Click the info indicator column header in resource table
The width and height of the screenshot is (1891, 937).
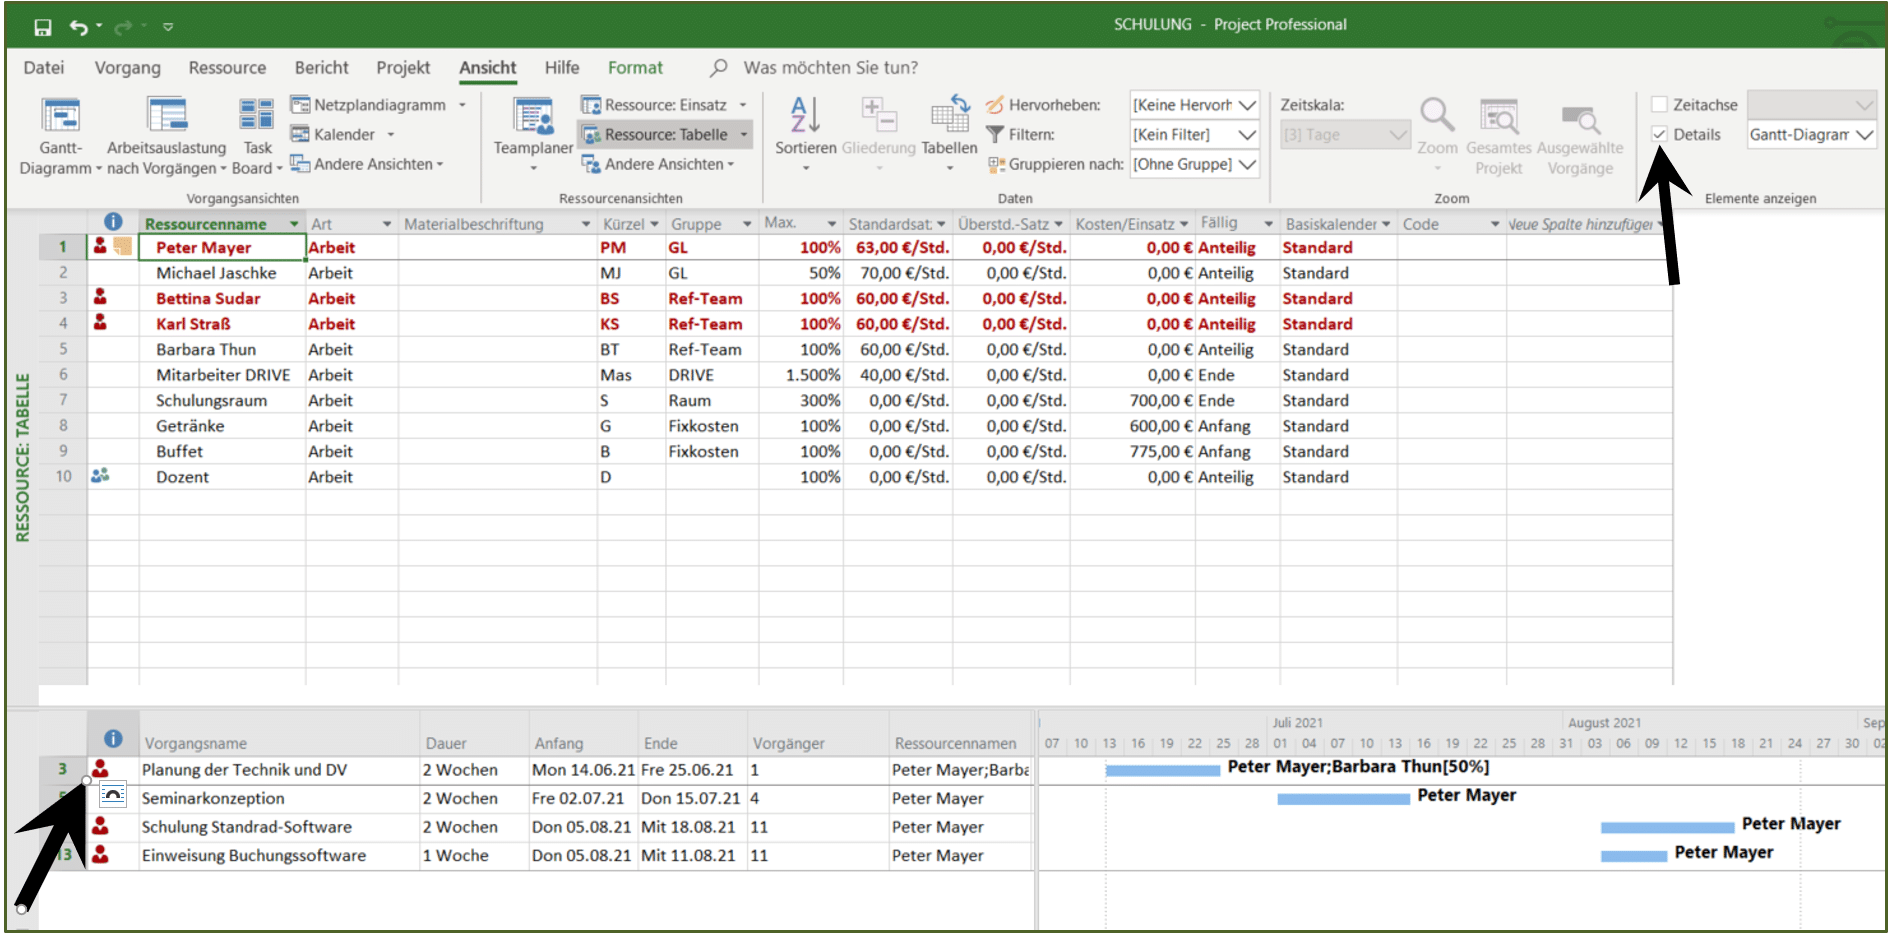113,222
